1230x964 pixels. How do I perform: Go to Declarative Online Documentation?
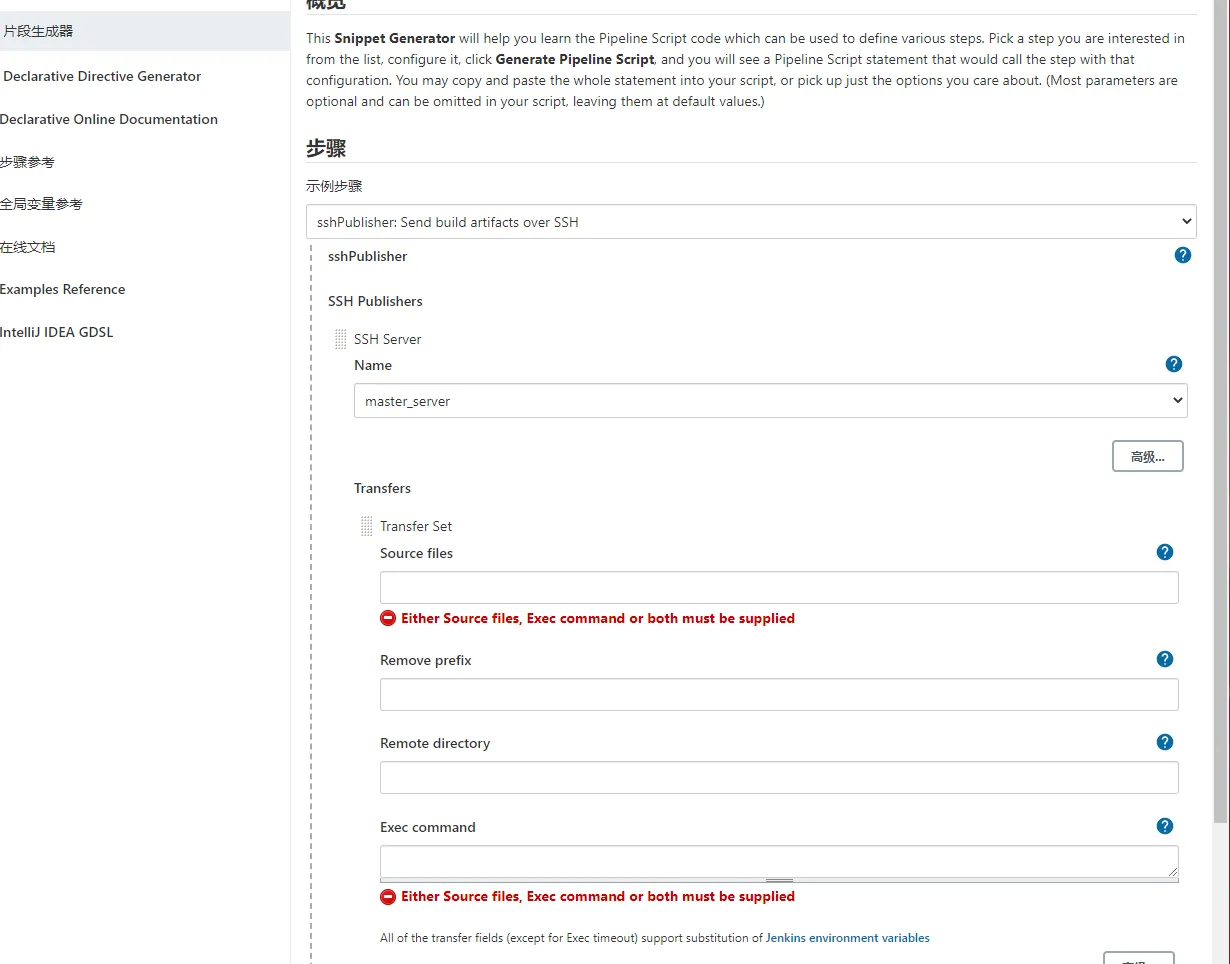coord(109,119)
